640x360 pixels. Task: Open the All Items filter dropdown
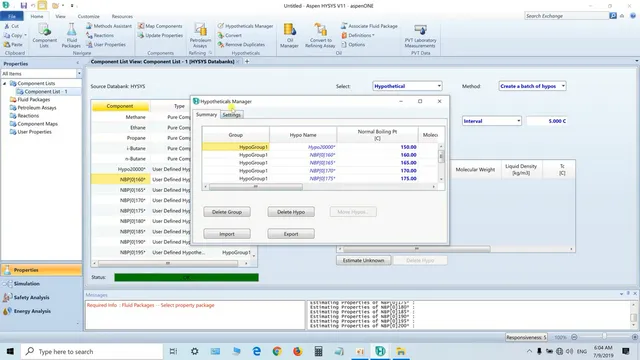(x=79, y=74)
